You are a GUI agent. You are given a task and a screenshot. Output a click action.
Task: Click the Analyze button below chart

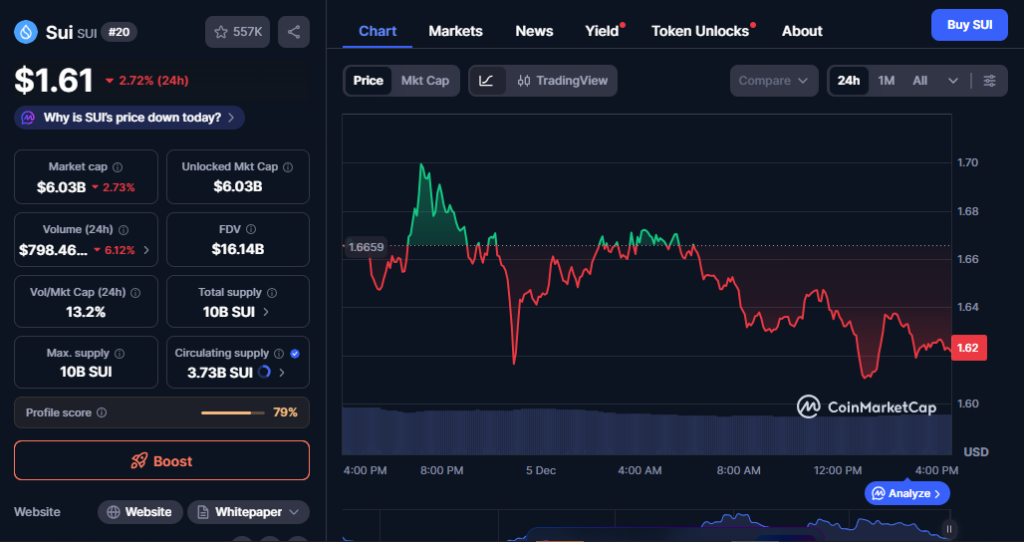tap(907, 494)
